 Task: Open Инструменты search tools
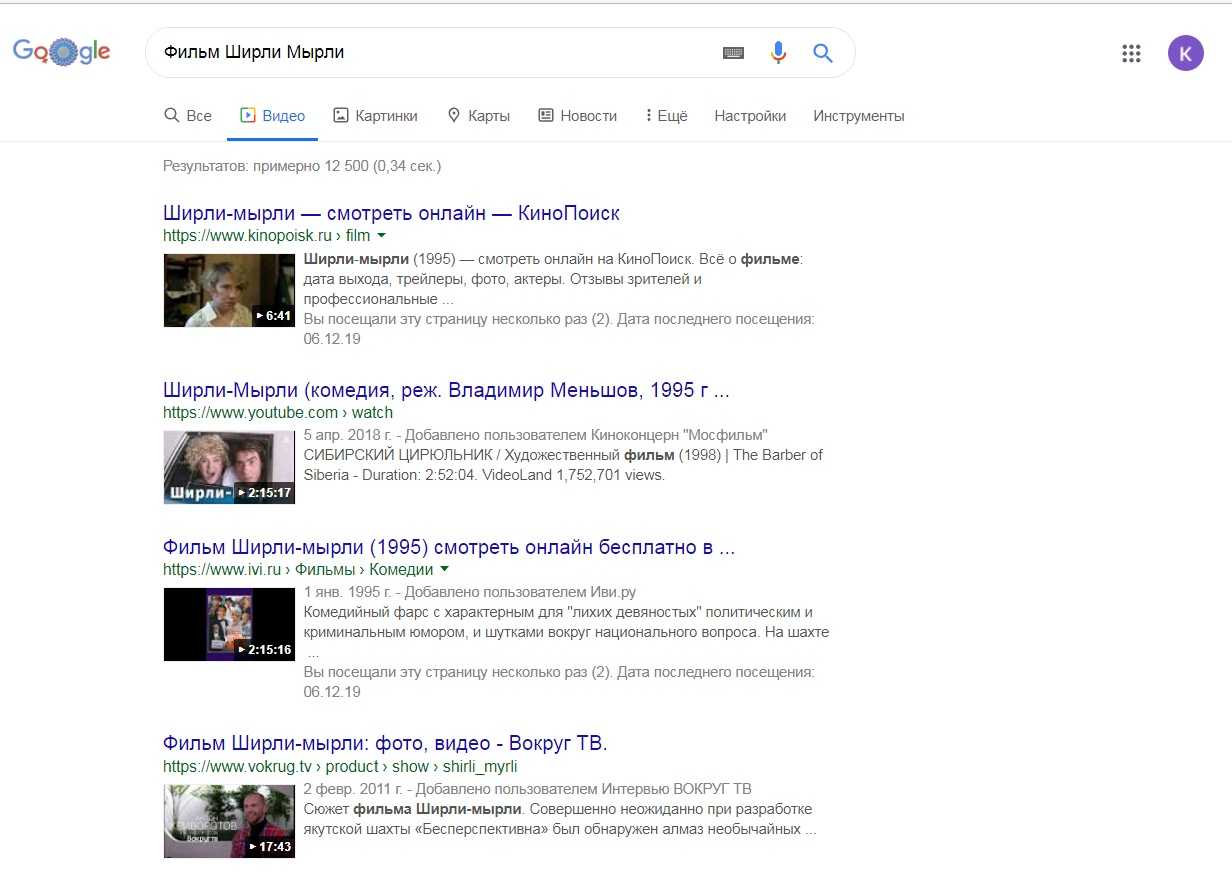[x=858, y=116]
